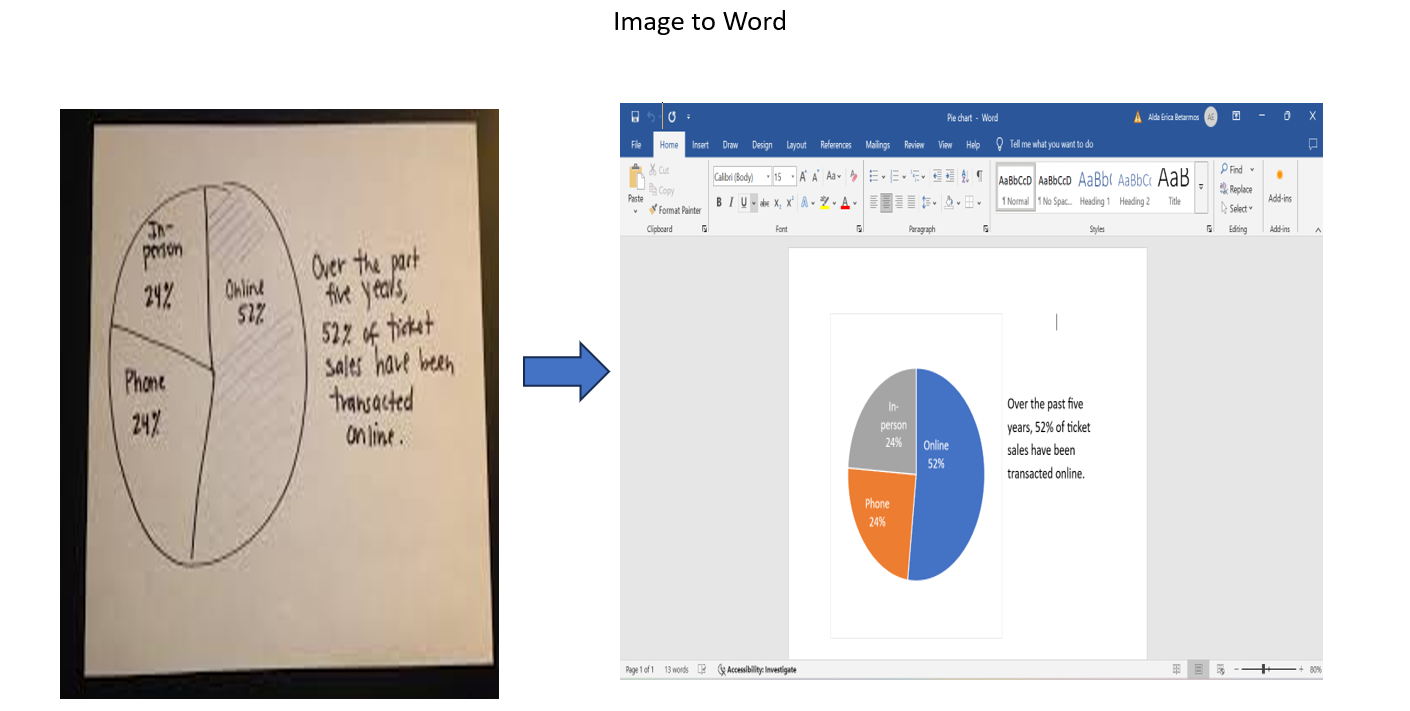Click the Align Right icon

pos(898,203)
